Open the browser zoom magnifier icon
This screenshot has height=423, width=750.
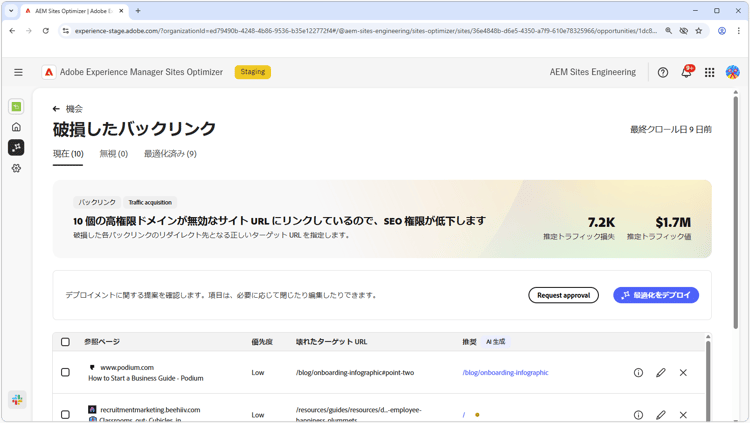click(x=669, y=31)
